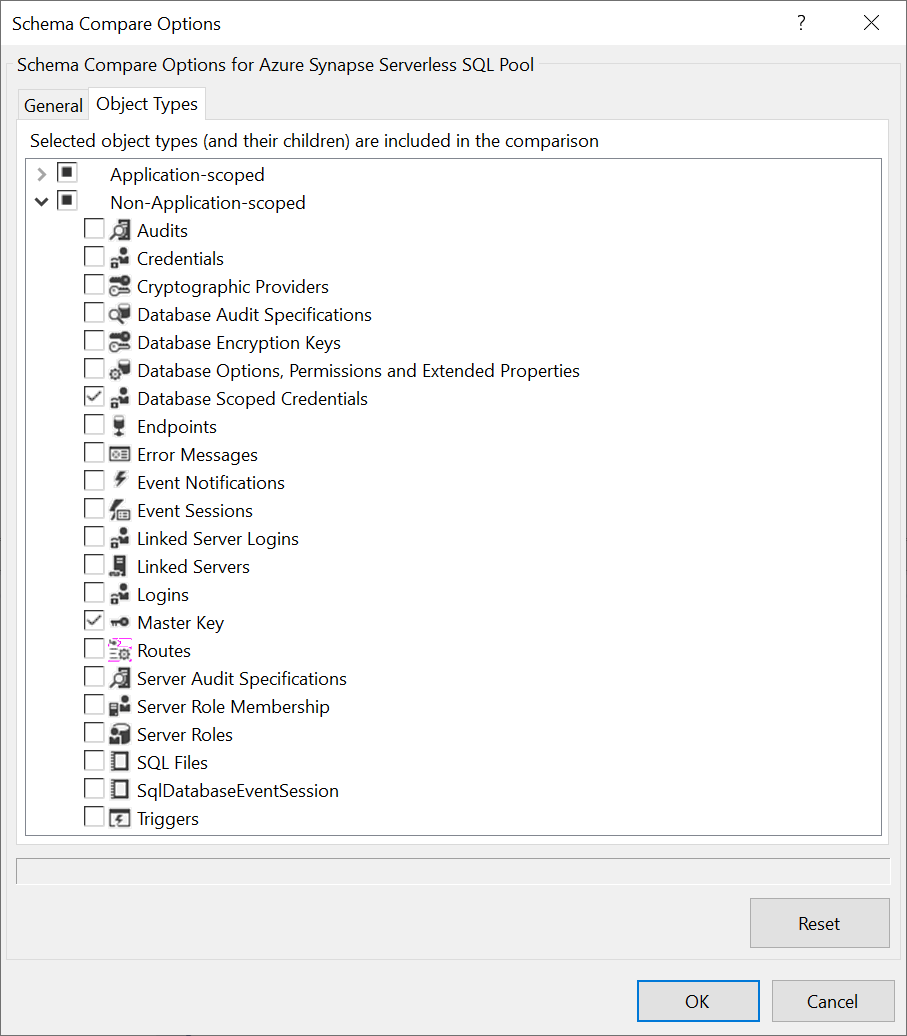
Task: Select the Event Sessions label
Action: (x=195, y=511)
